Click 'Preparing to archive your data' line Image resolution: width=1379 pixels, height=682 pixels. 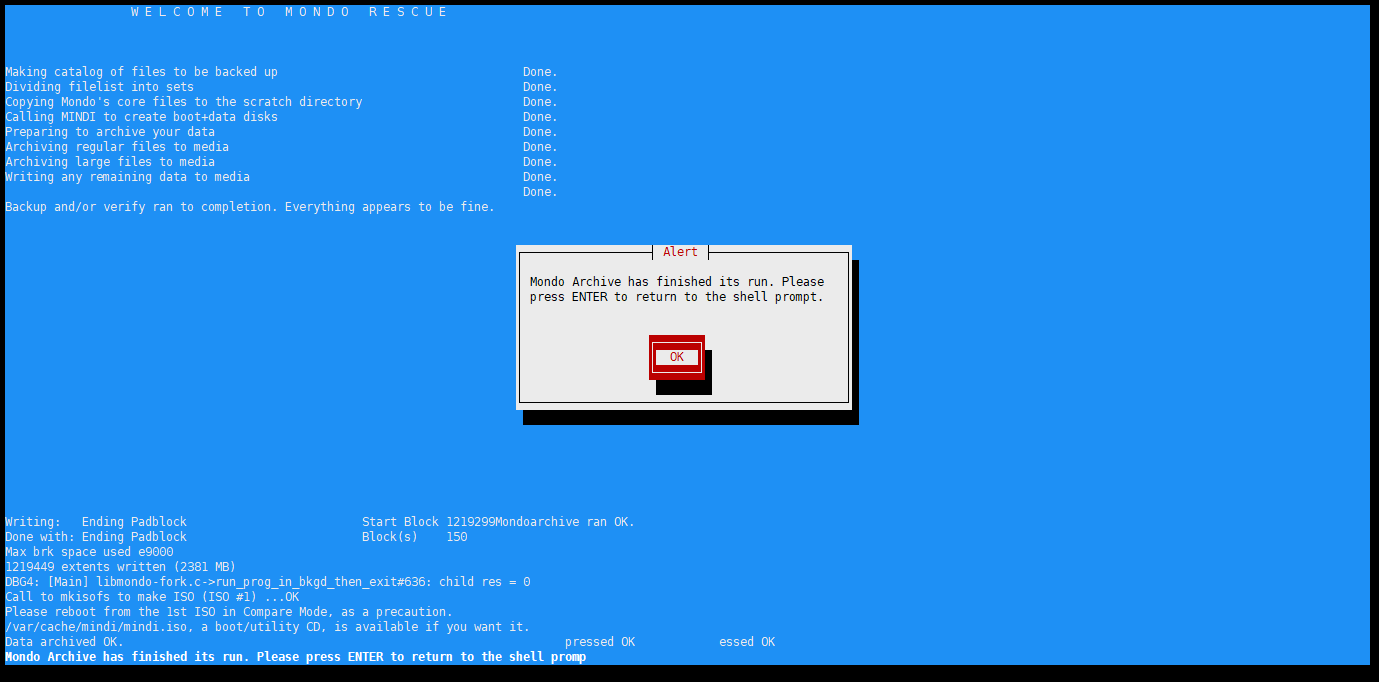click(x=110, y=132)
